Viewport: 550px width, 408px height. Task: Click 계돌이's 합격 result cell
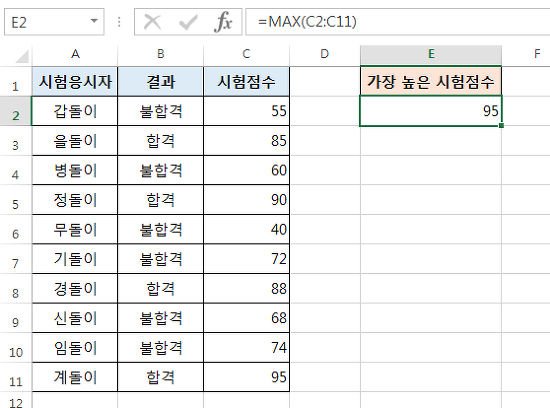click(161, 377)
